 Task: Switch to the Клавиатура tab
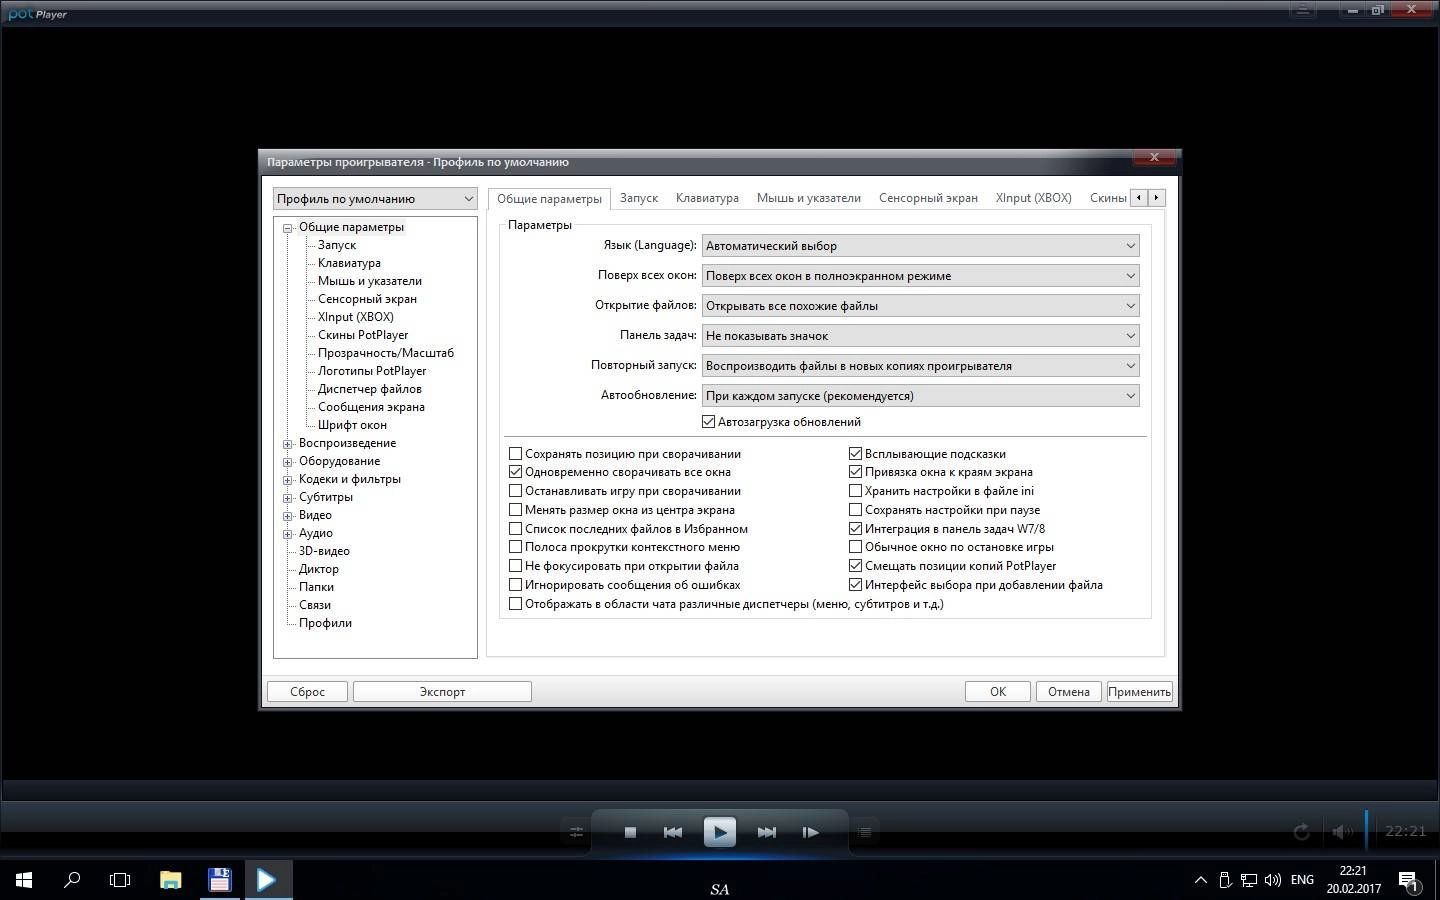[707, 198]
